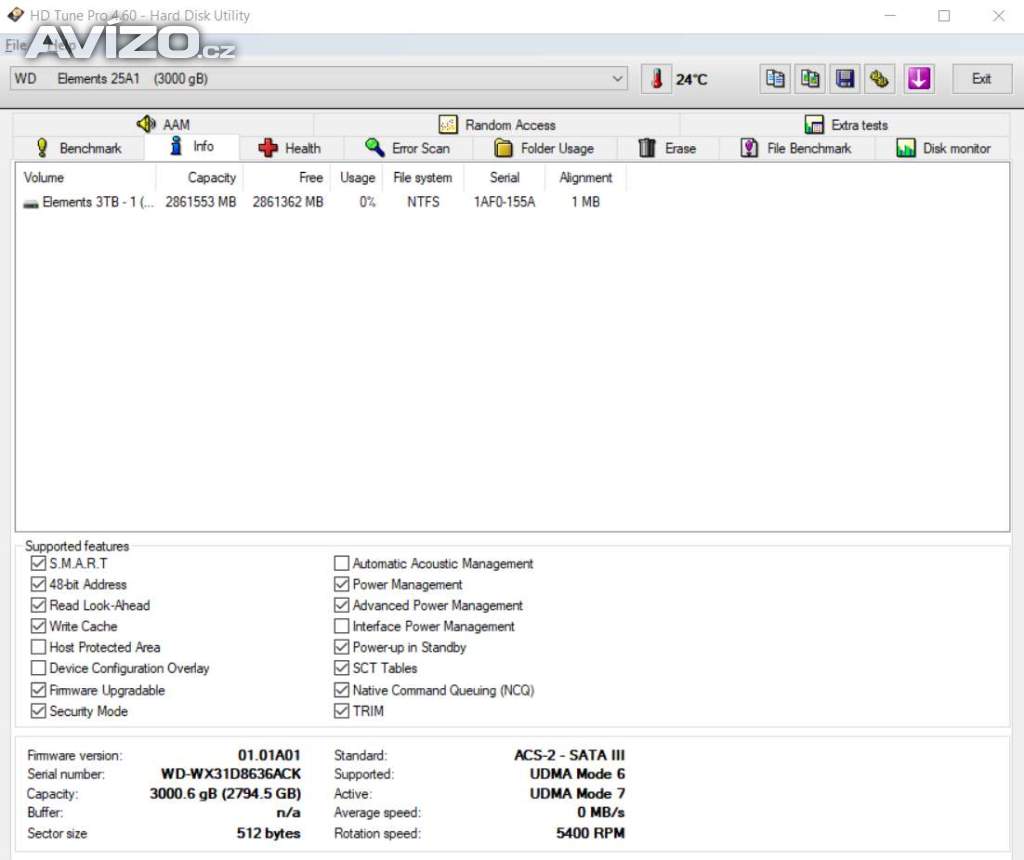Click the purple download arrow icon
The height and width of the screenshot is (860, 1024).
pos(919,79)
